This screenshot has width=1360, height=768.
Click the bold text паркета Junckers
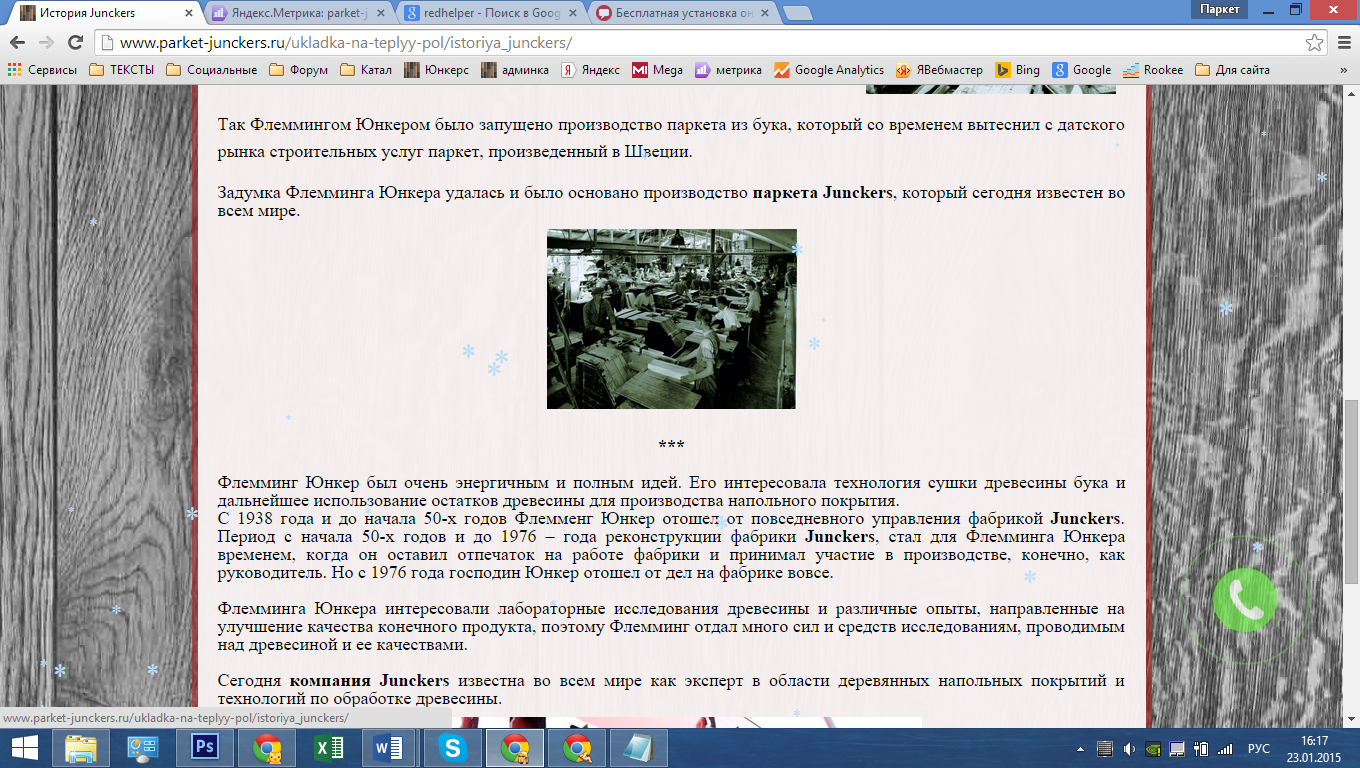(x=825, y=193)
